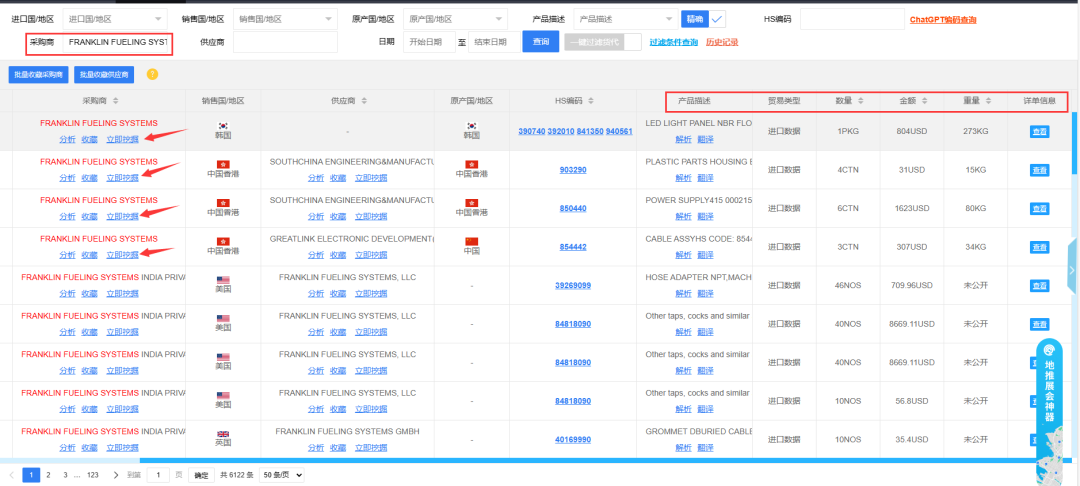
Task: Select page 2 in pagination
Action: pyautogui.click(x=48, y=475)
